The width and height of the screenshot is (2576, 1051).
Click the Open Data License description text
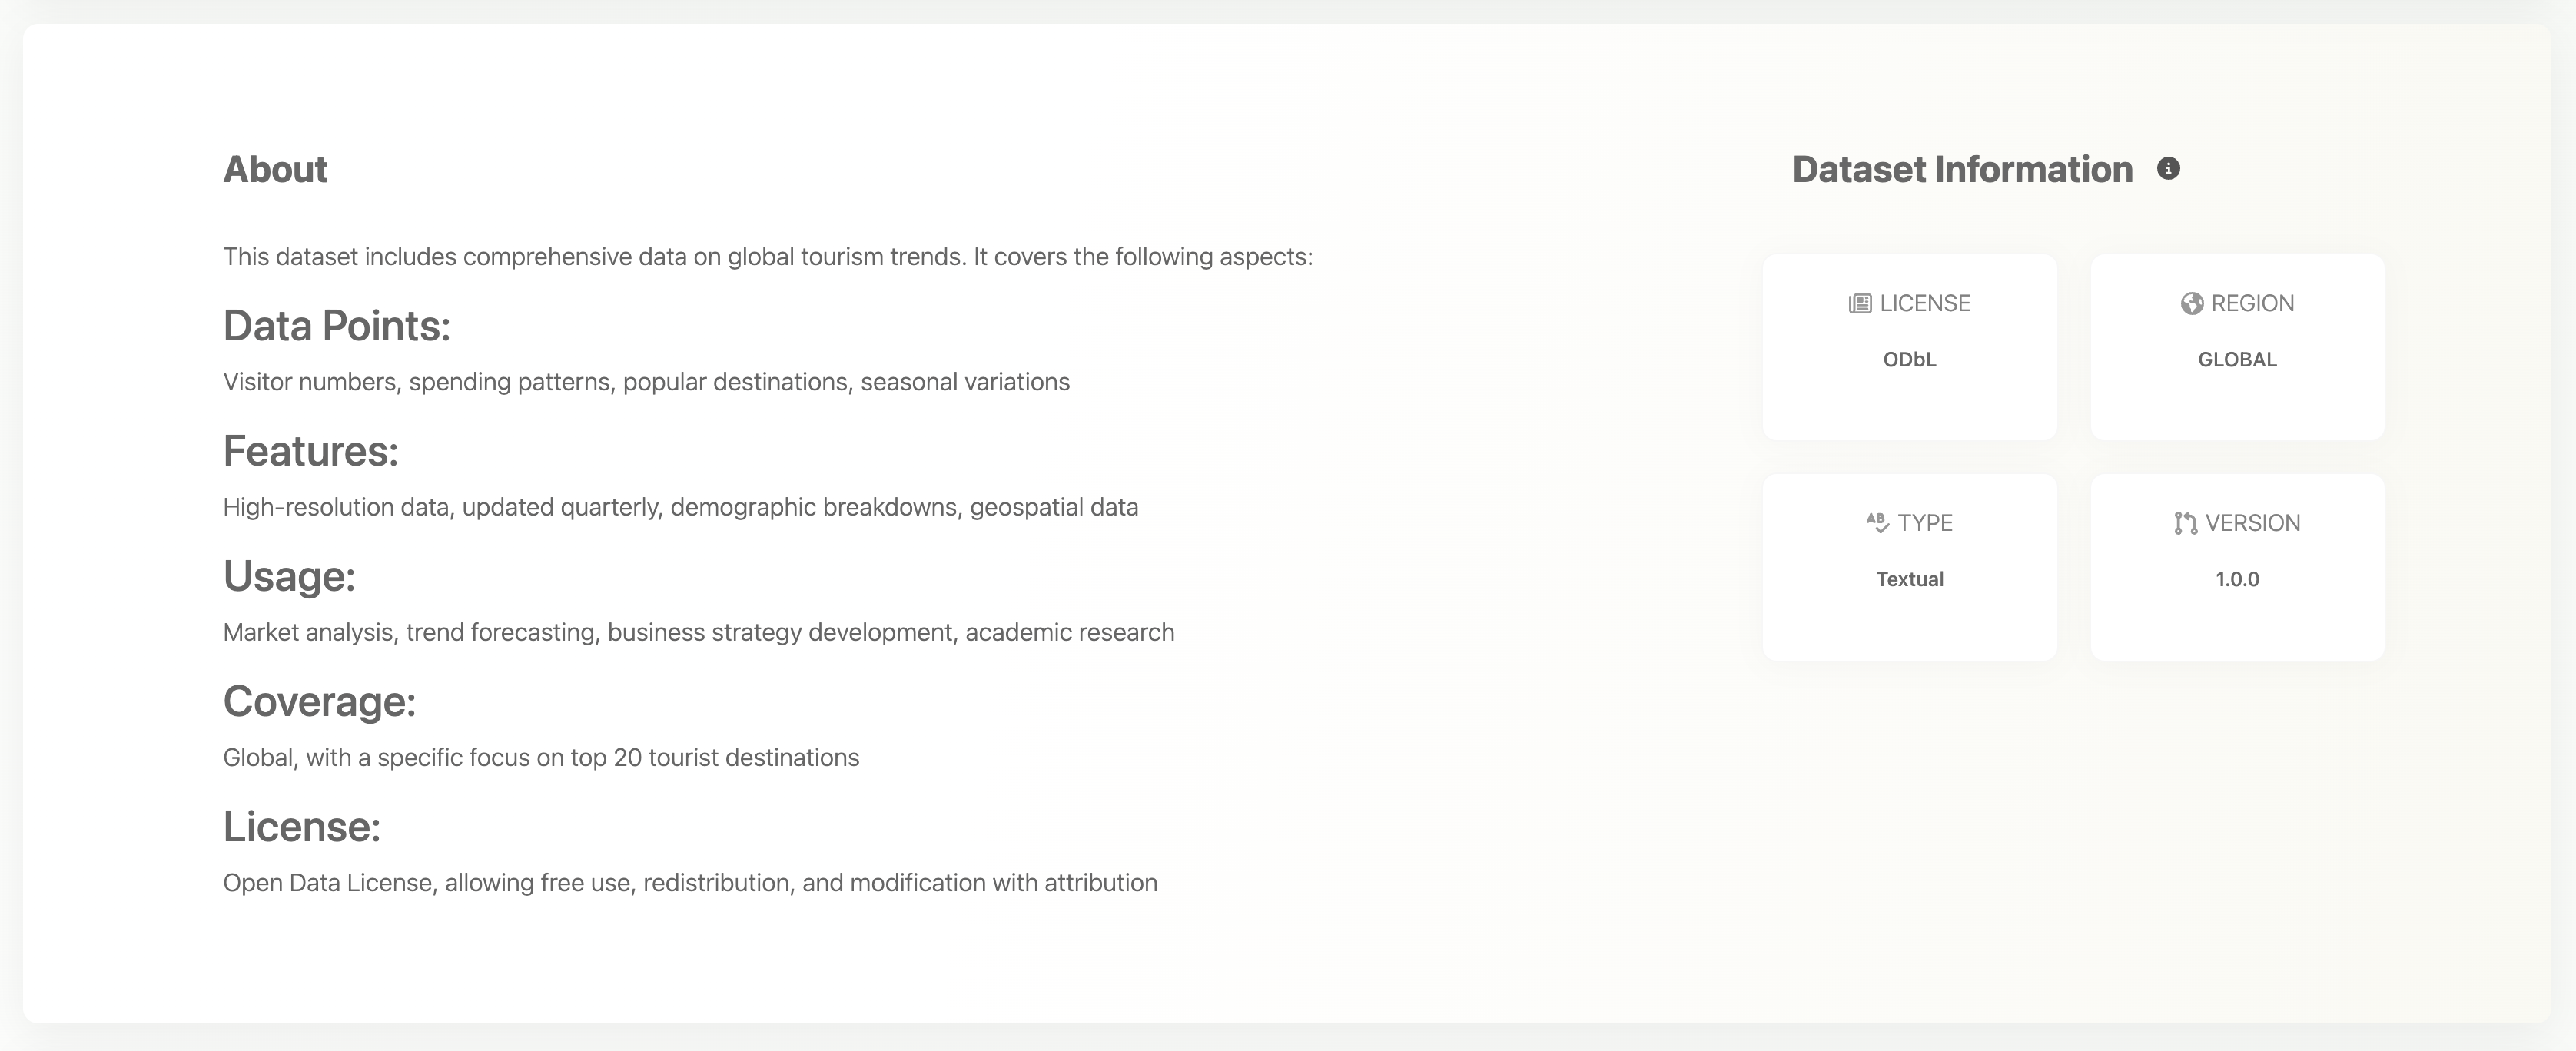(690, 883)
